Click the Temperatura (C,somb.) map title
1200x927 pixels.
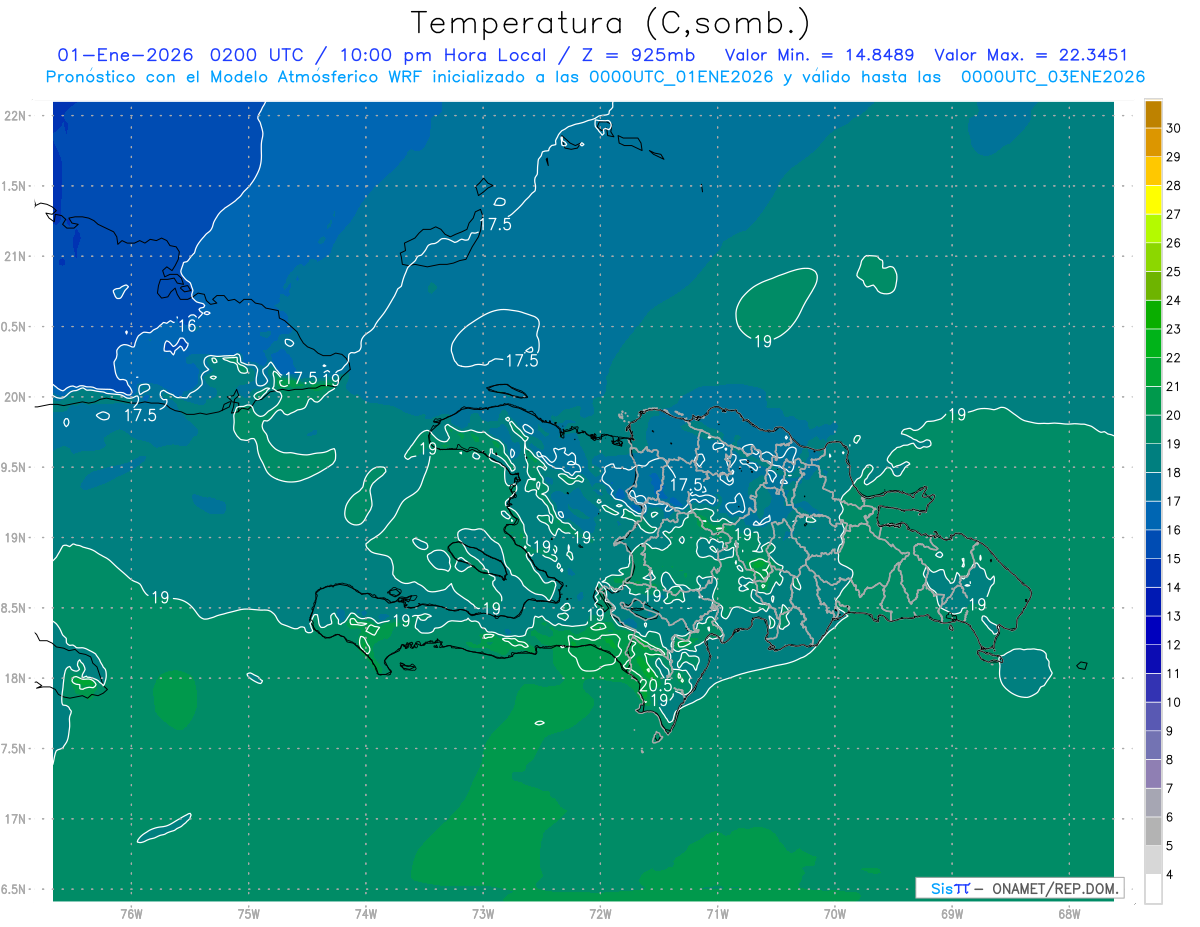[x=610, y=22]
